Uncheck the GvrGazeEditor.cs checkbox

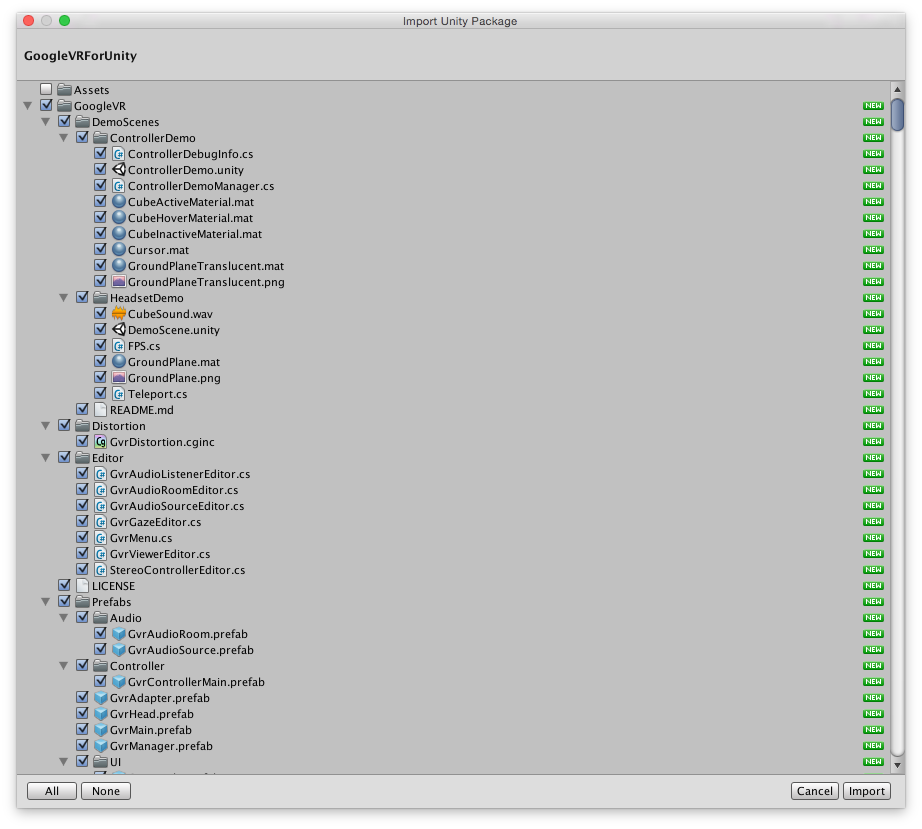[x=82, y=521]
